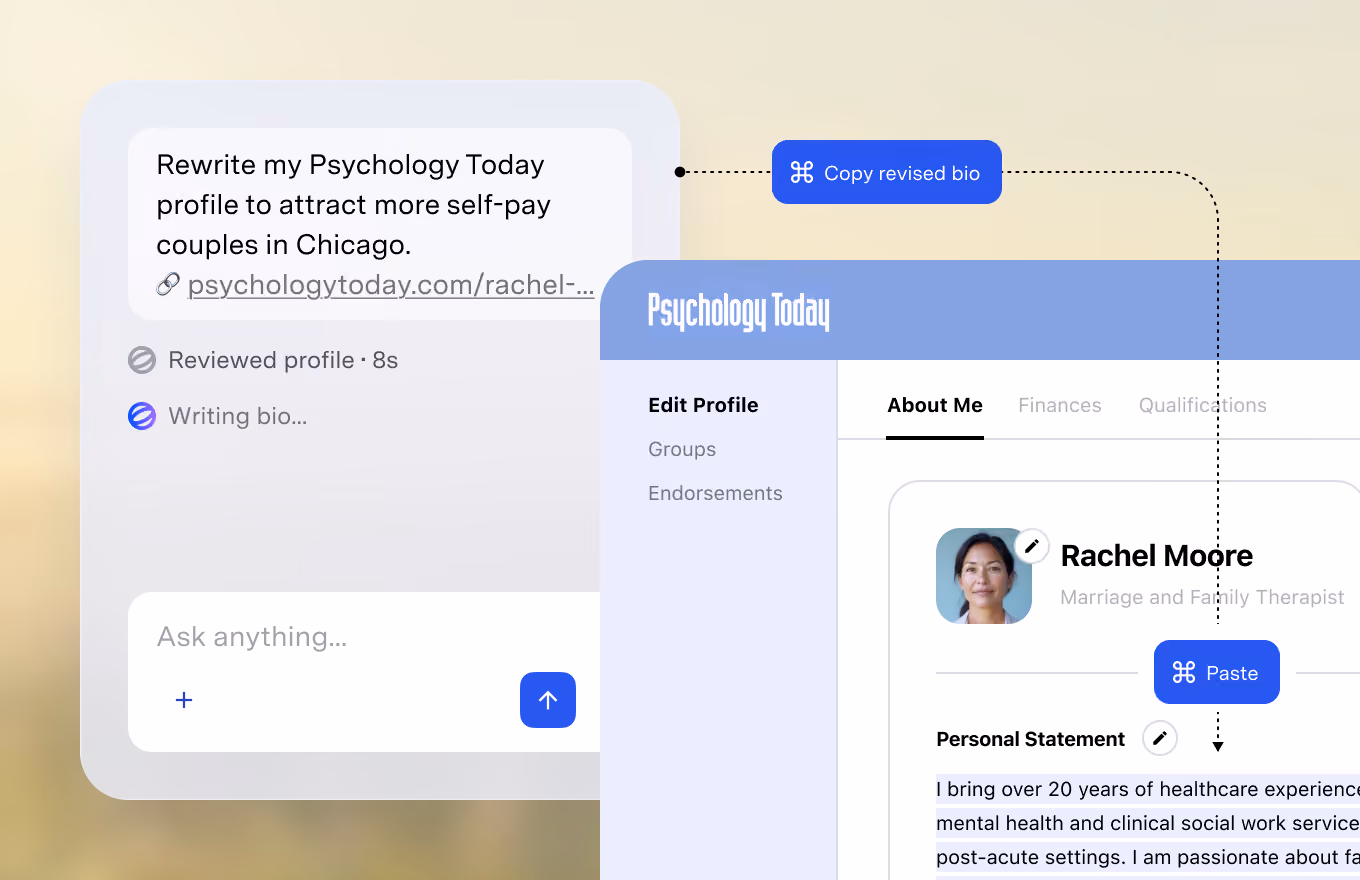
Task: Click the text line starting 'post-acute settings'
Action: [x=1148, y=857]
